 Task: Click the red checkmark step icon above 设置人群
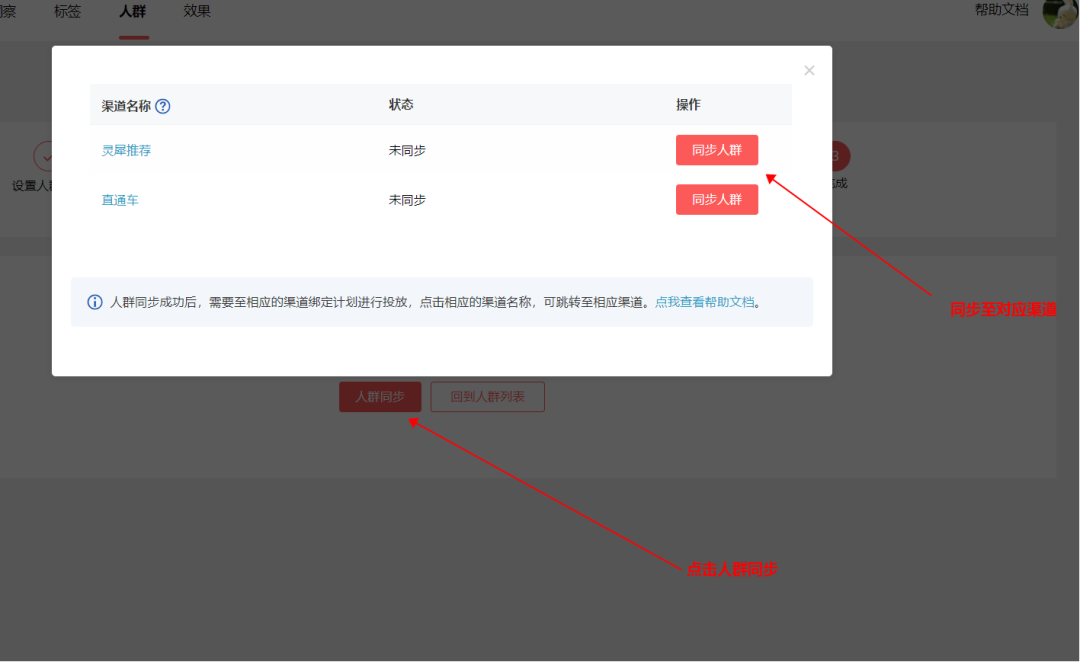(x=47, y=156)
